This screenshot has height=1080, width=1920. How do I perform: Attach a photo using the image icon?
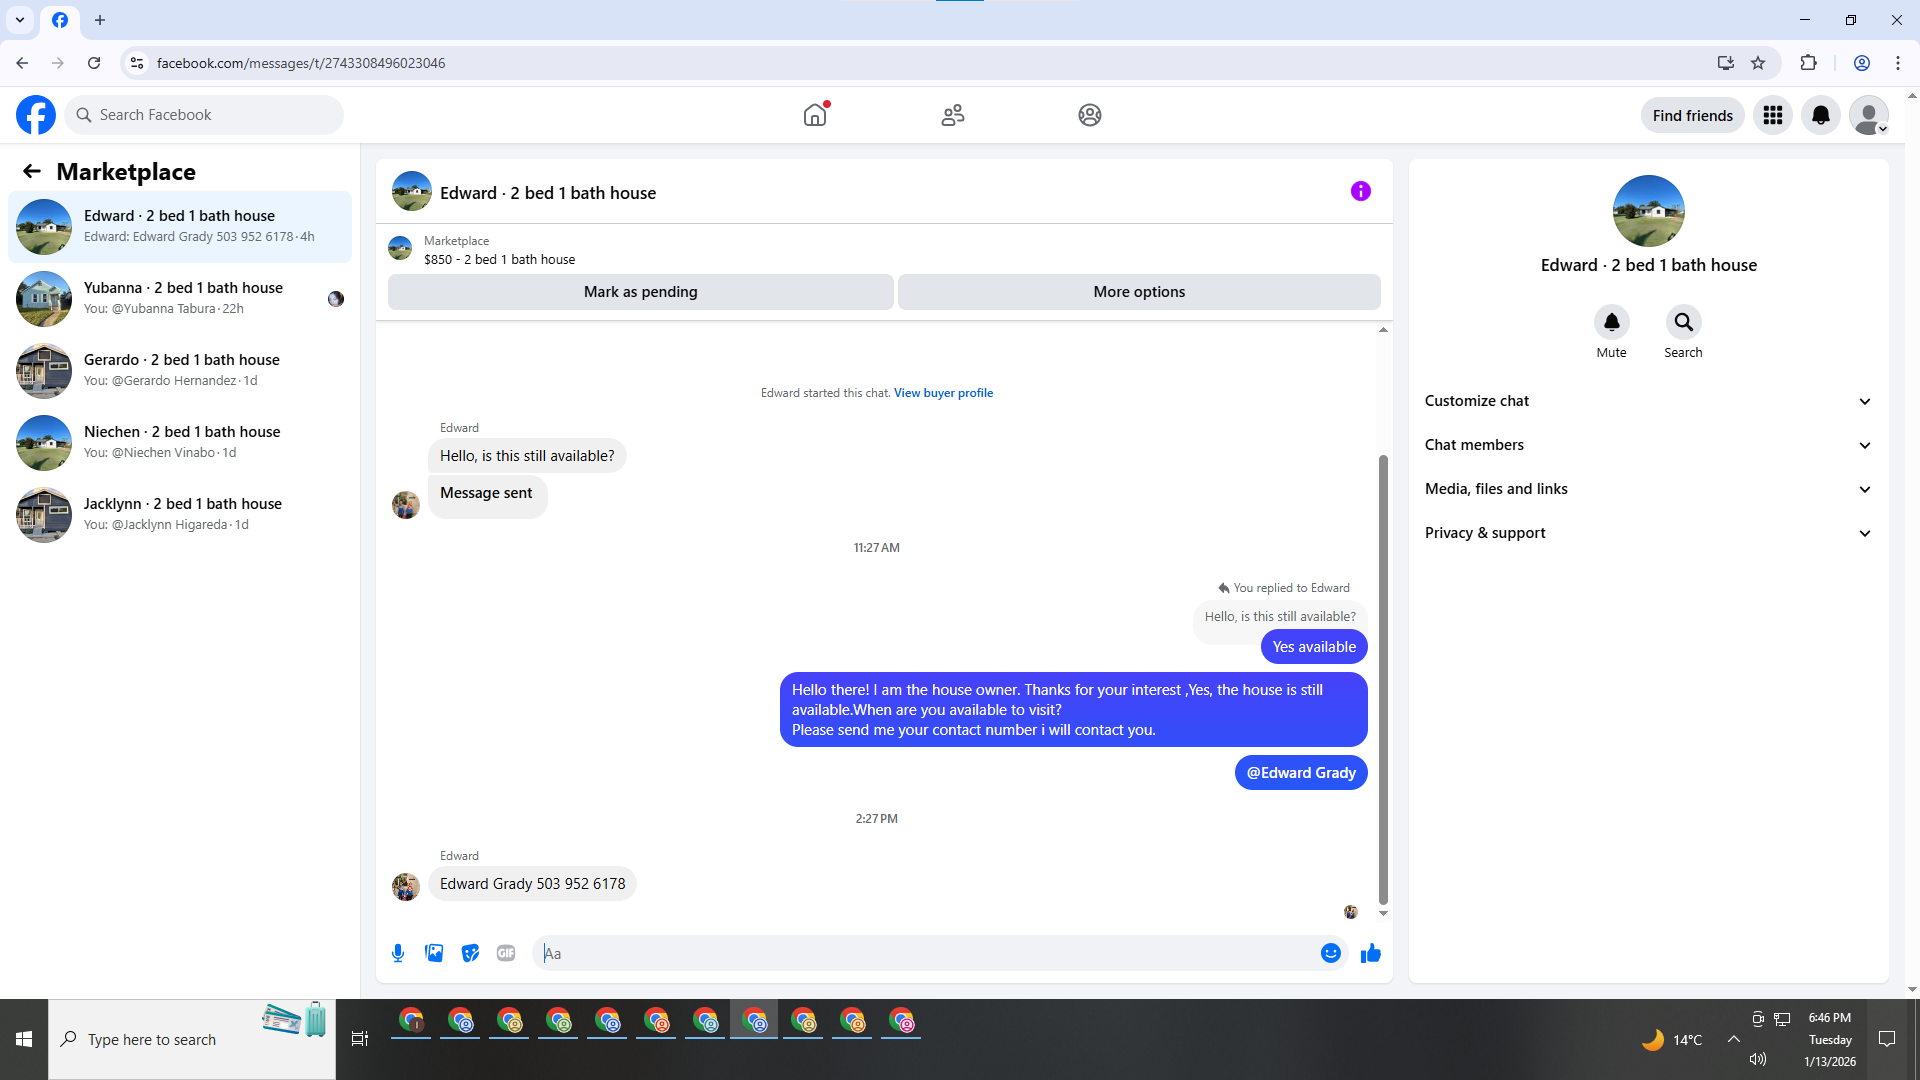click(434, 953)
